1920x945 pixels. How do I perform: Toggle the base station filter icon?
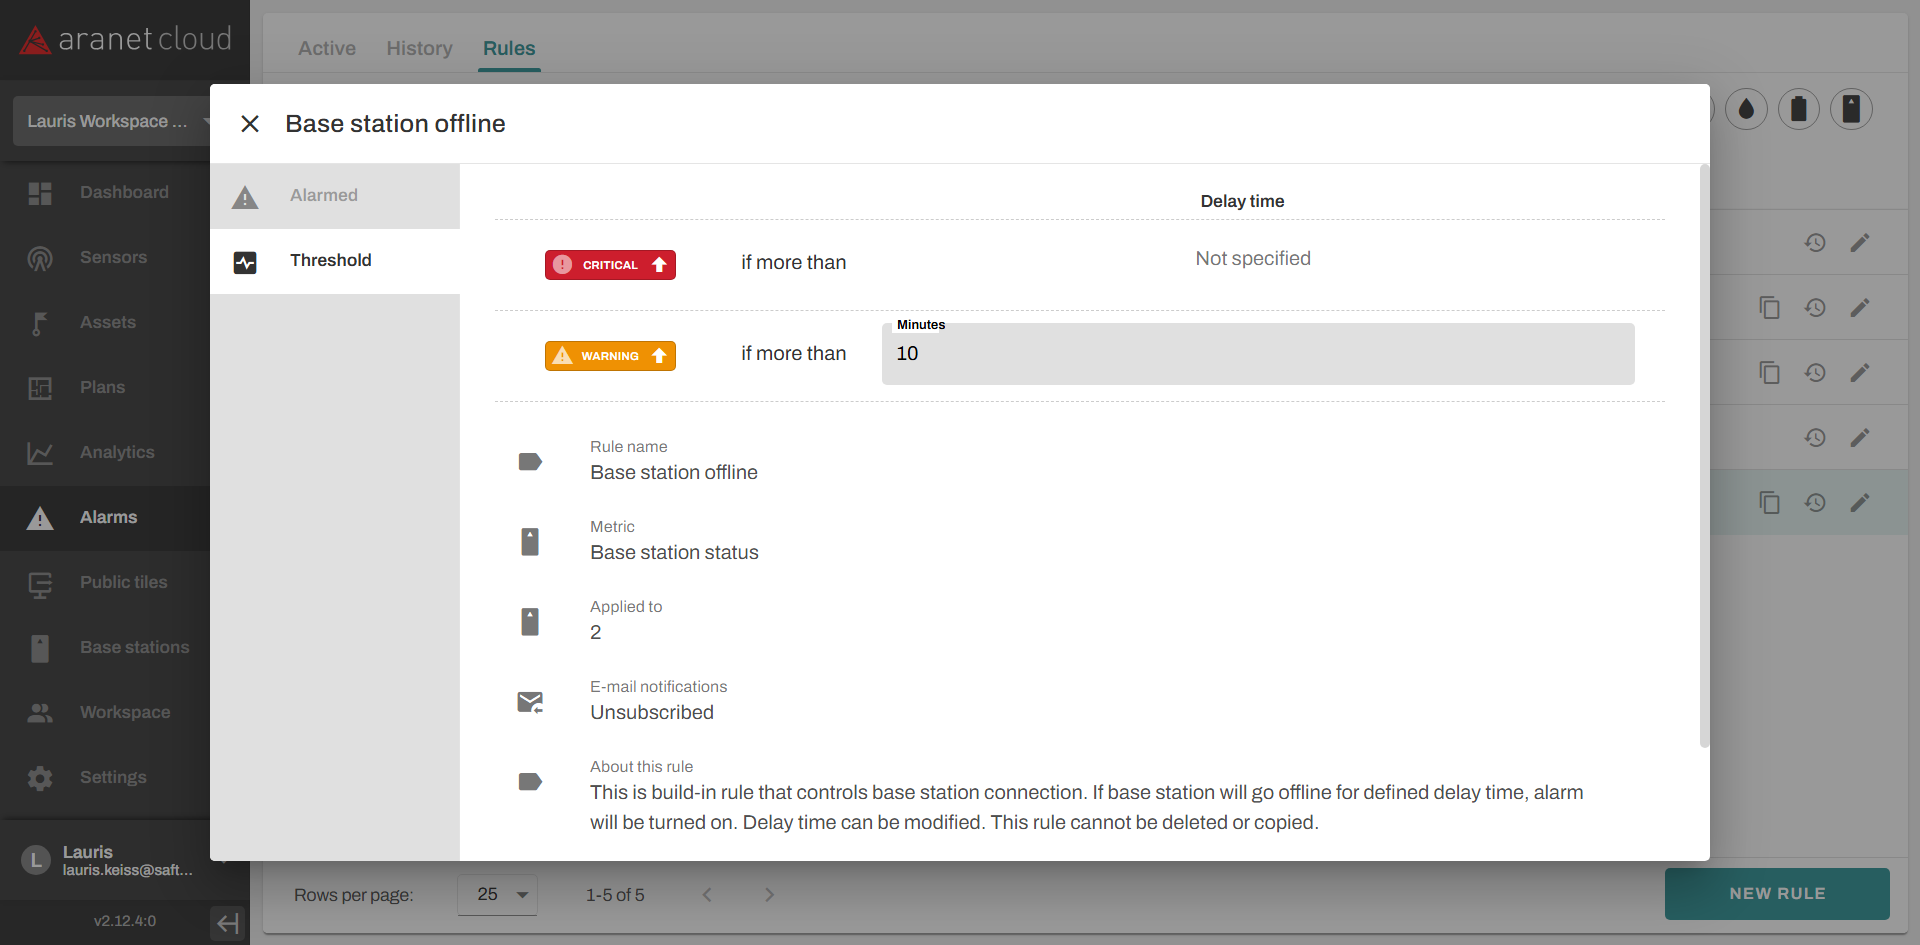point(1851,109)
